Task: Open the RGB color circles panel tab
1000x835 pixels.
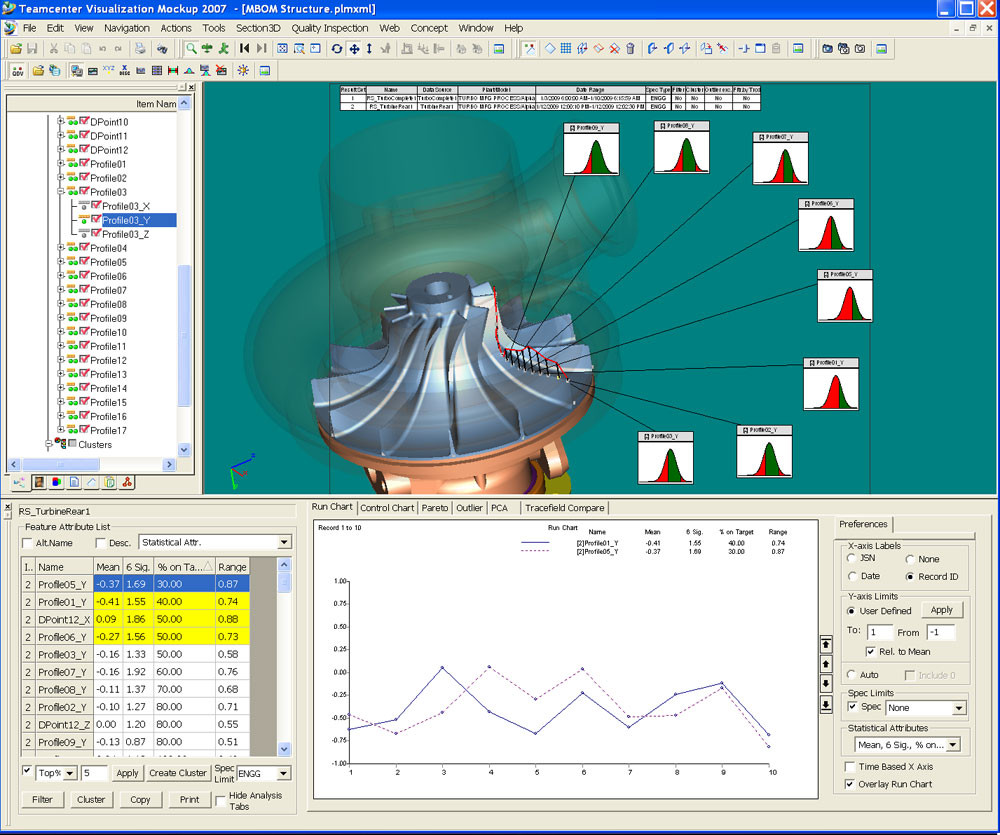Action: (57, 482)
